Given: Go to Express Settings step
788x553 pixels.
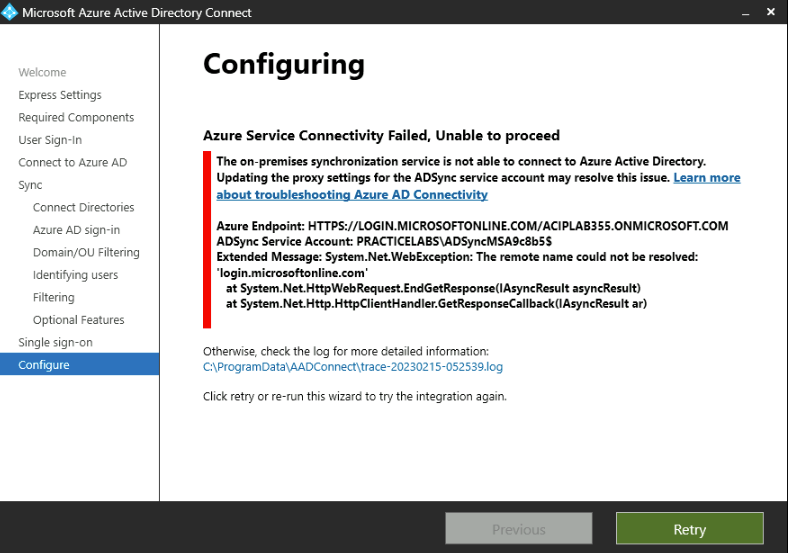Looking at the screenshot, I should 60,95.
